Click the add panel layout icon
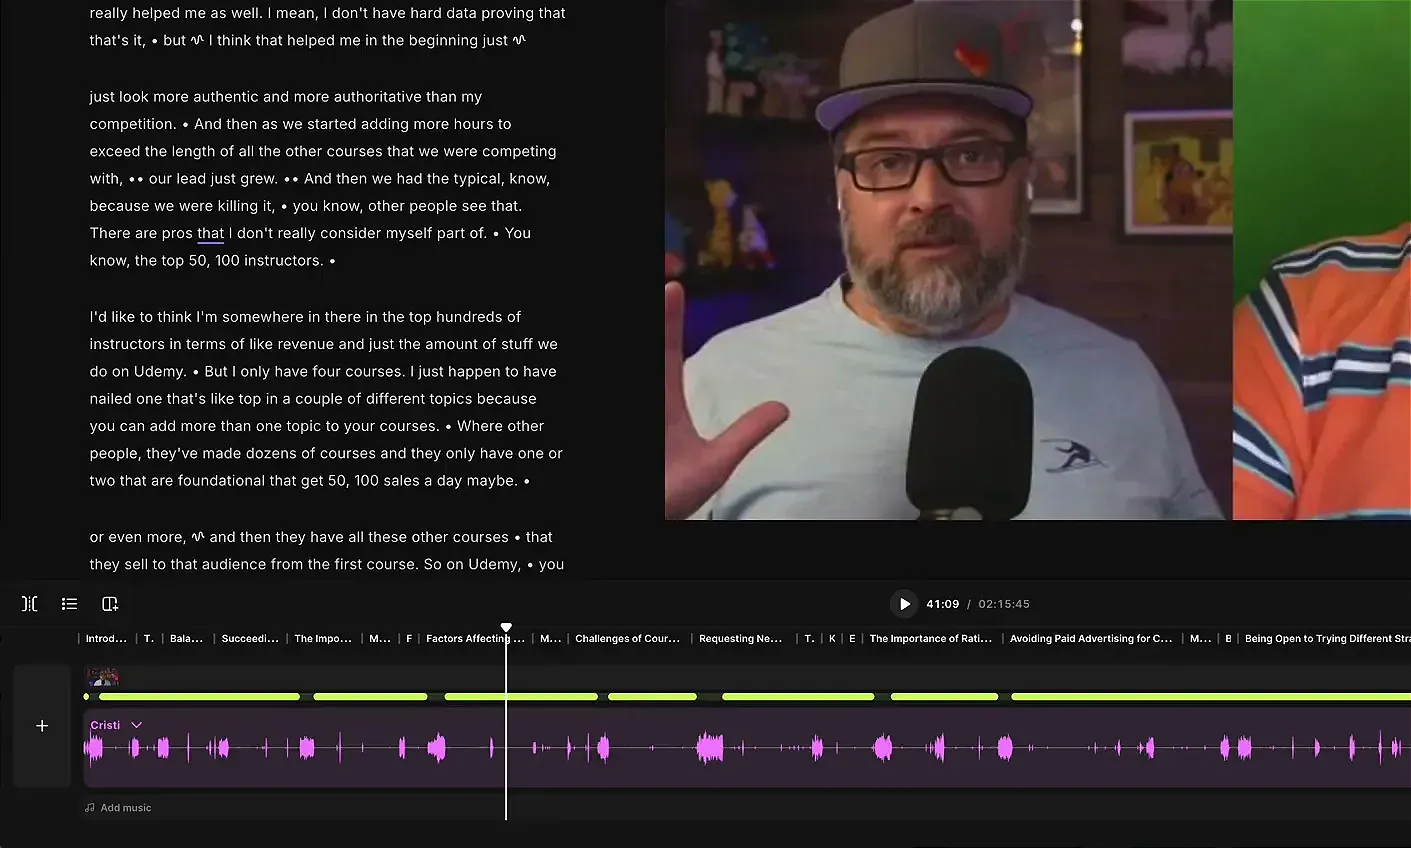 110,604
